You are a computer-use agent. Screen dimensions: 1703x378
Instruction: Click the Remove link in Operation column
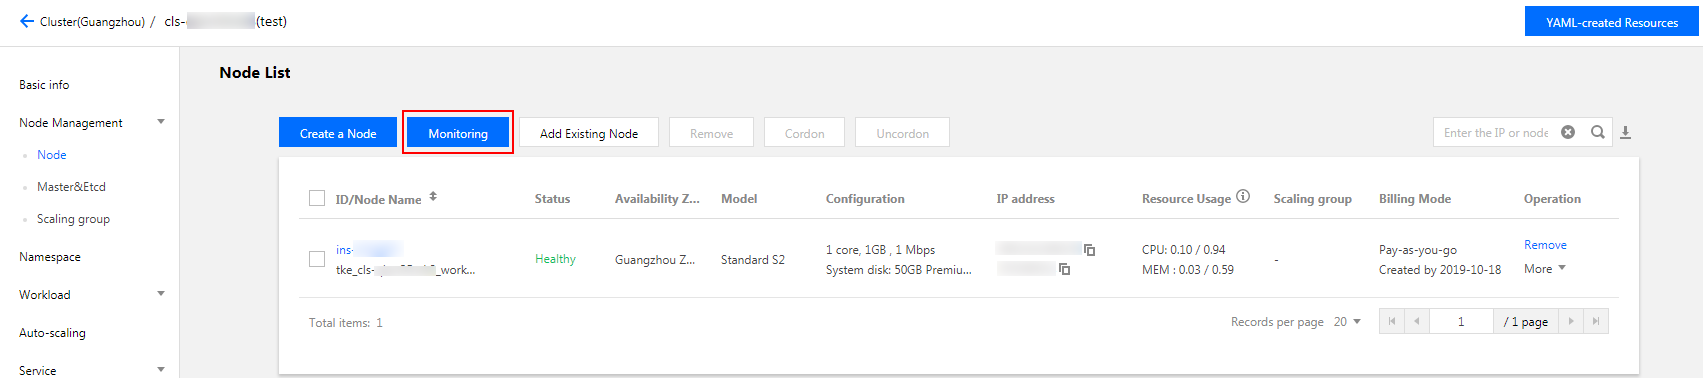1545,245
